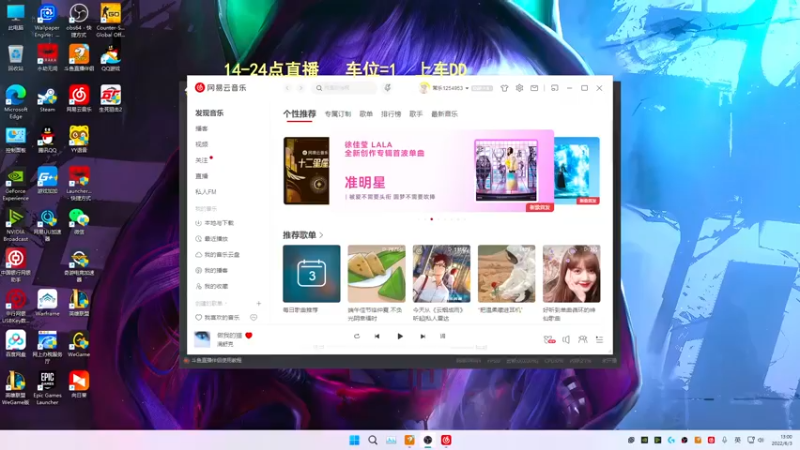Select the 最新音乐 tab
This screenshot has height=450, width=800.
coord(444,114)
